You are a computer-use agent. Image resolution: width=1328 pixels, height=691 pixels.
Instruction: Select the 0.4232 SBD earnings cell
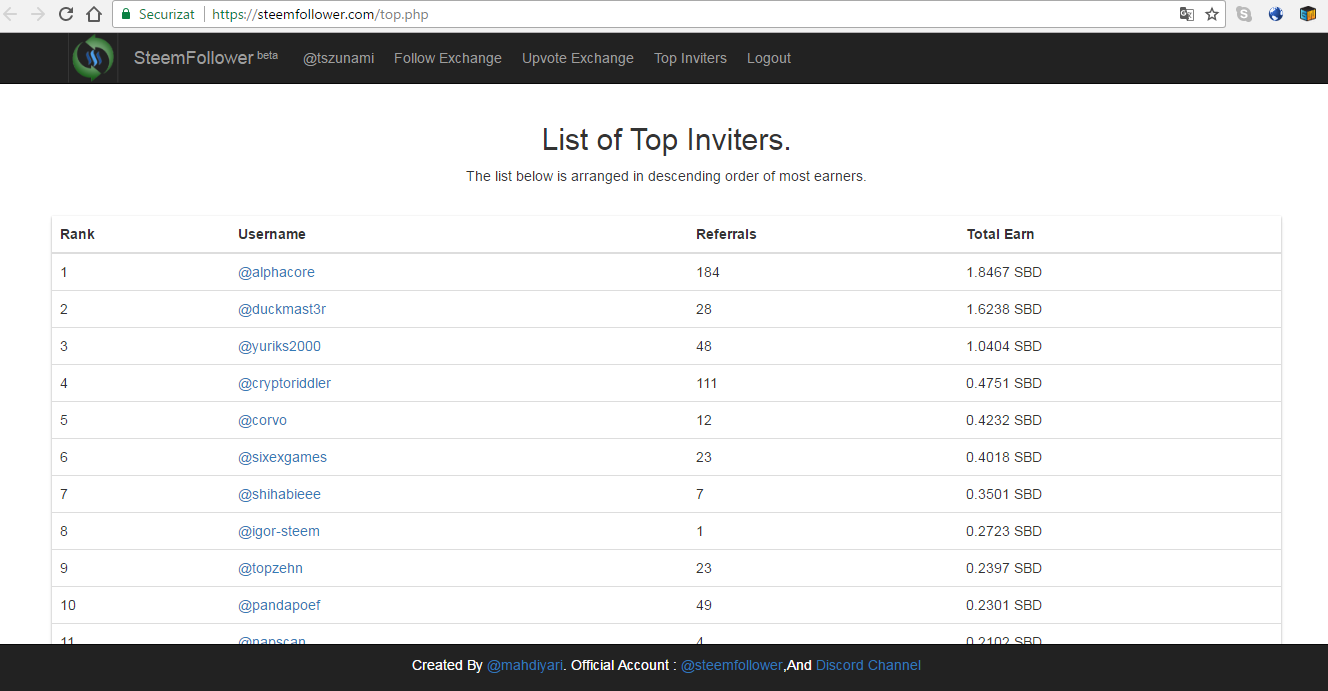(1004, 420)
